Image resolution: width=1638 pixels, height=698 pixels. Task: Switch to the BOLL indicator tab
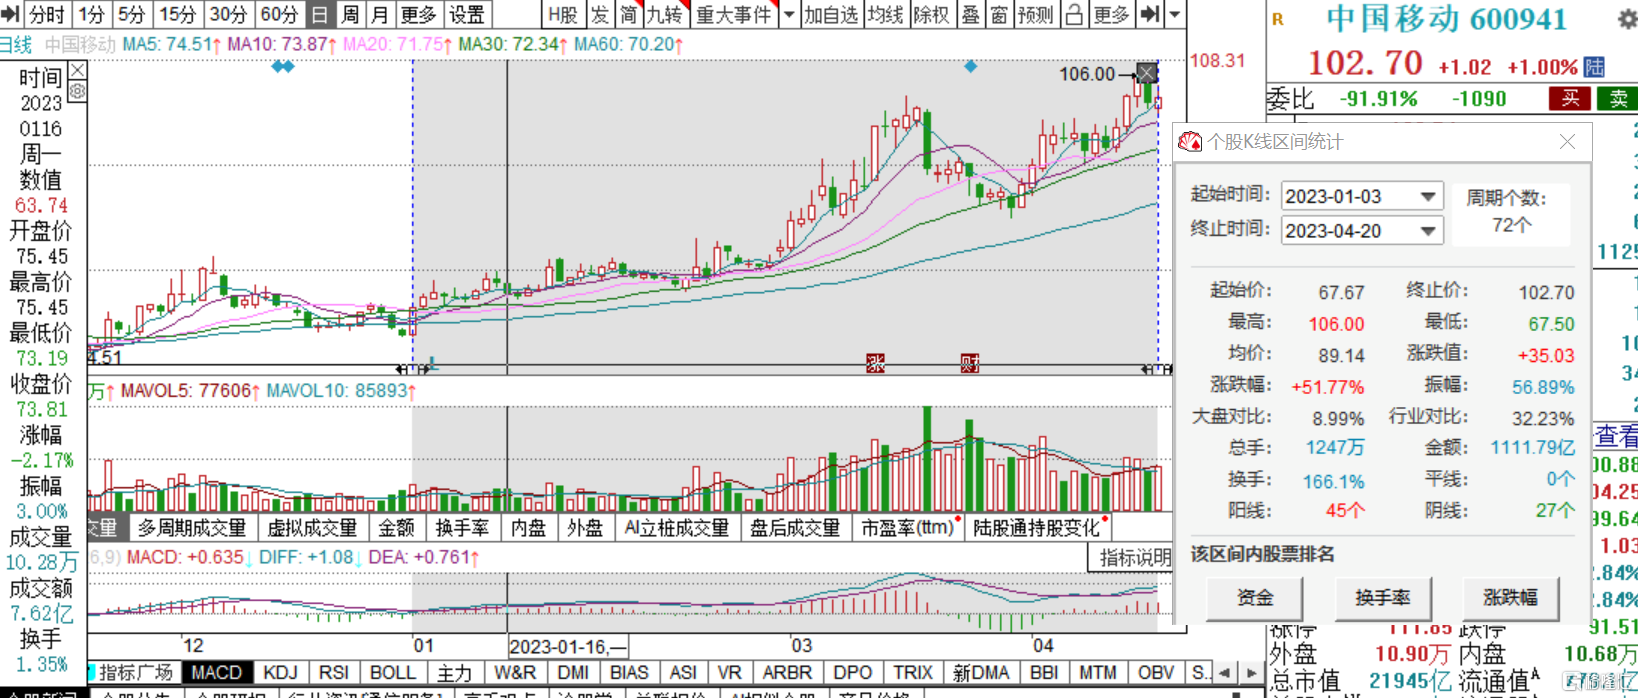pyautogui.click(x=392, y=673)
